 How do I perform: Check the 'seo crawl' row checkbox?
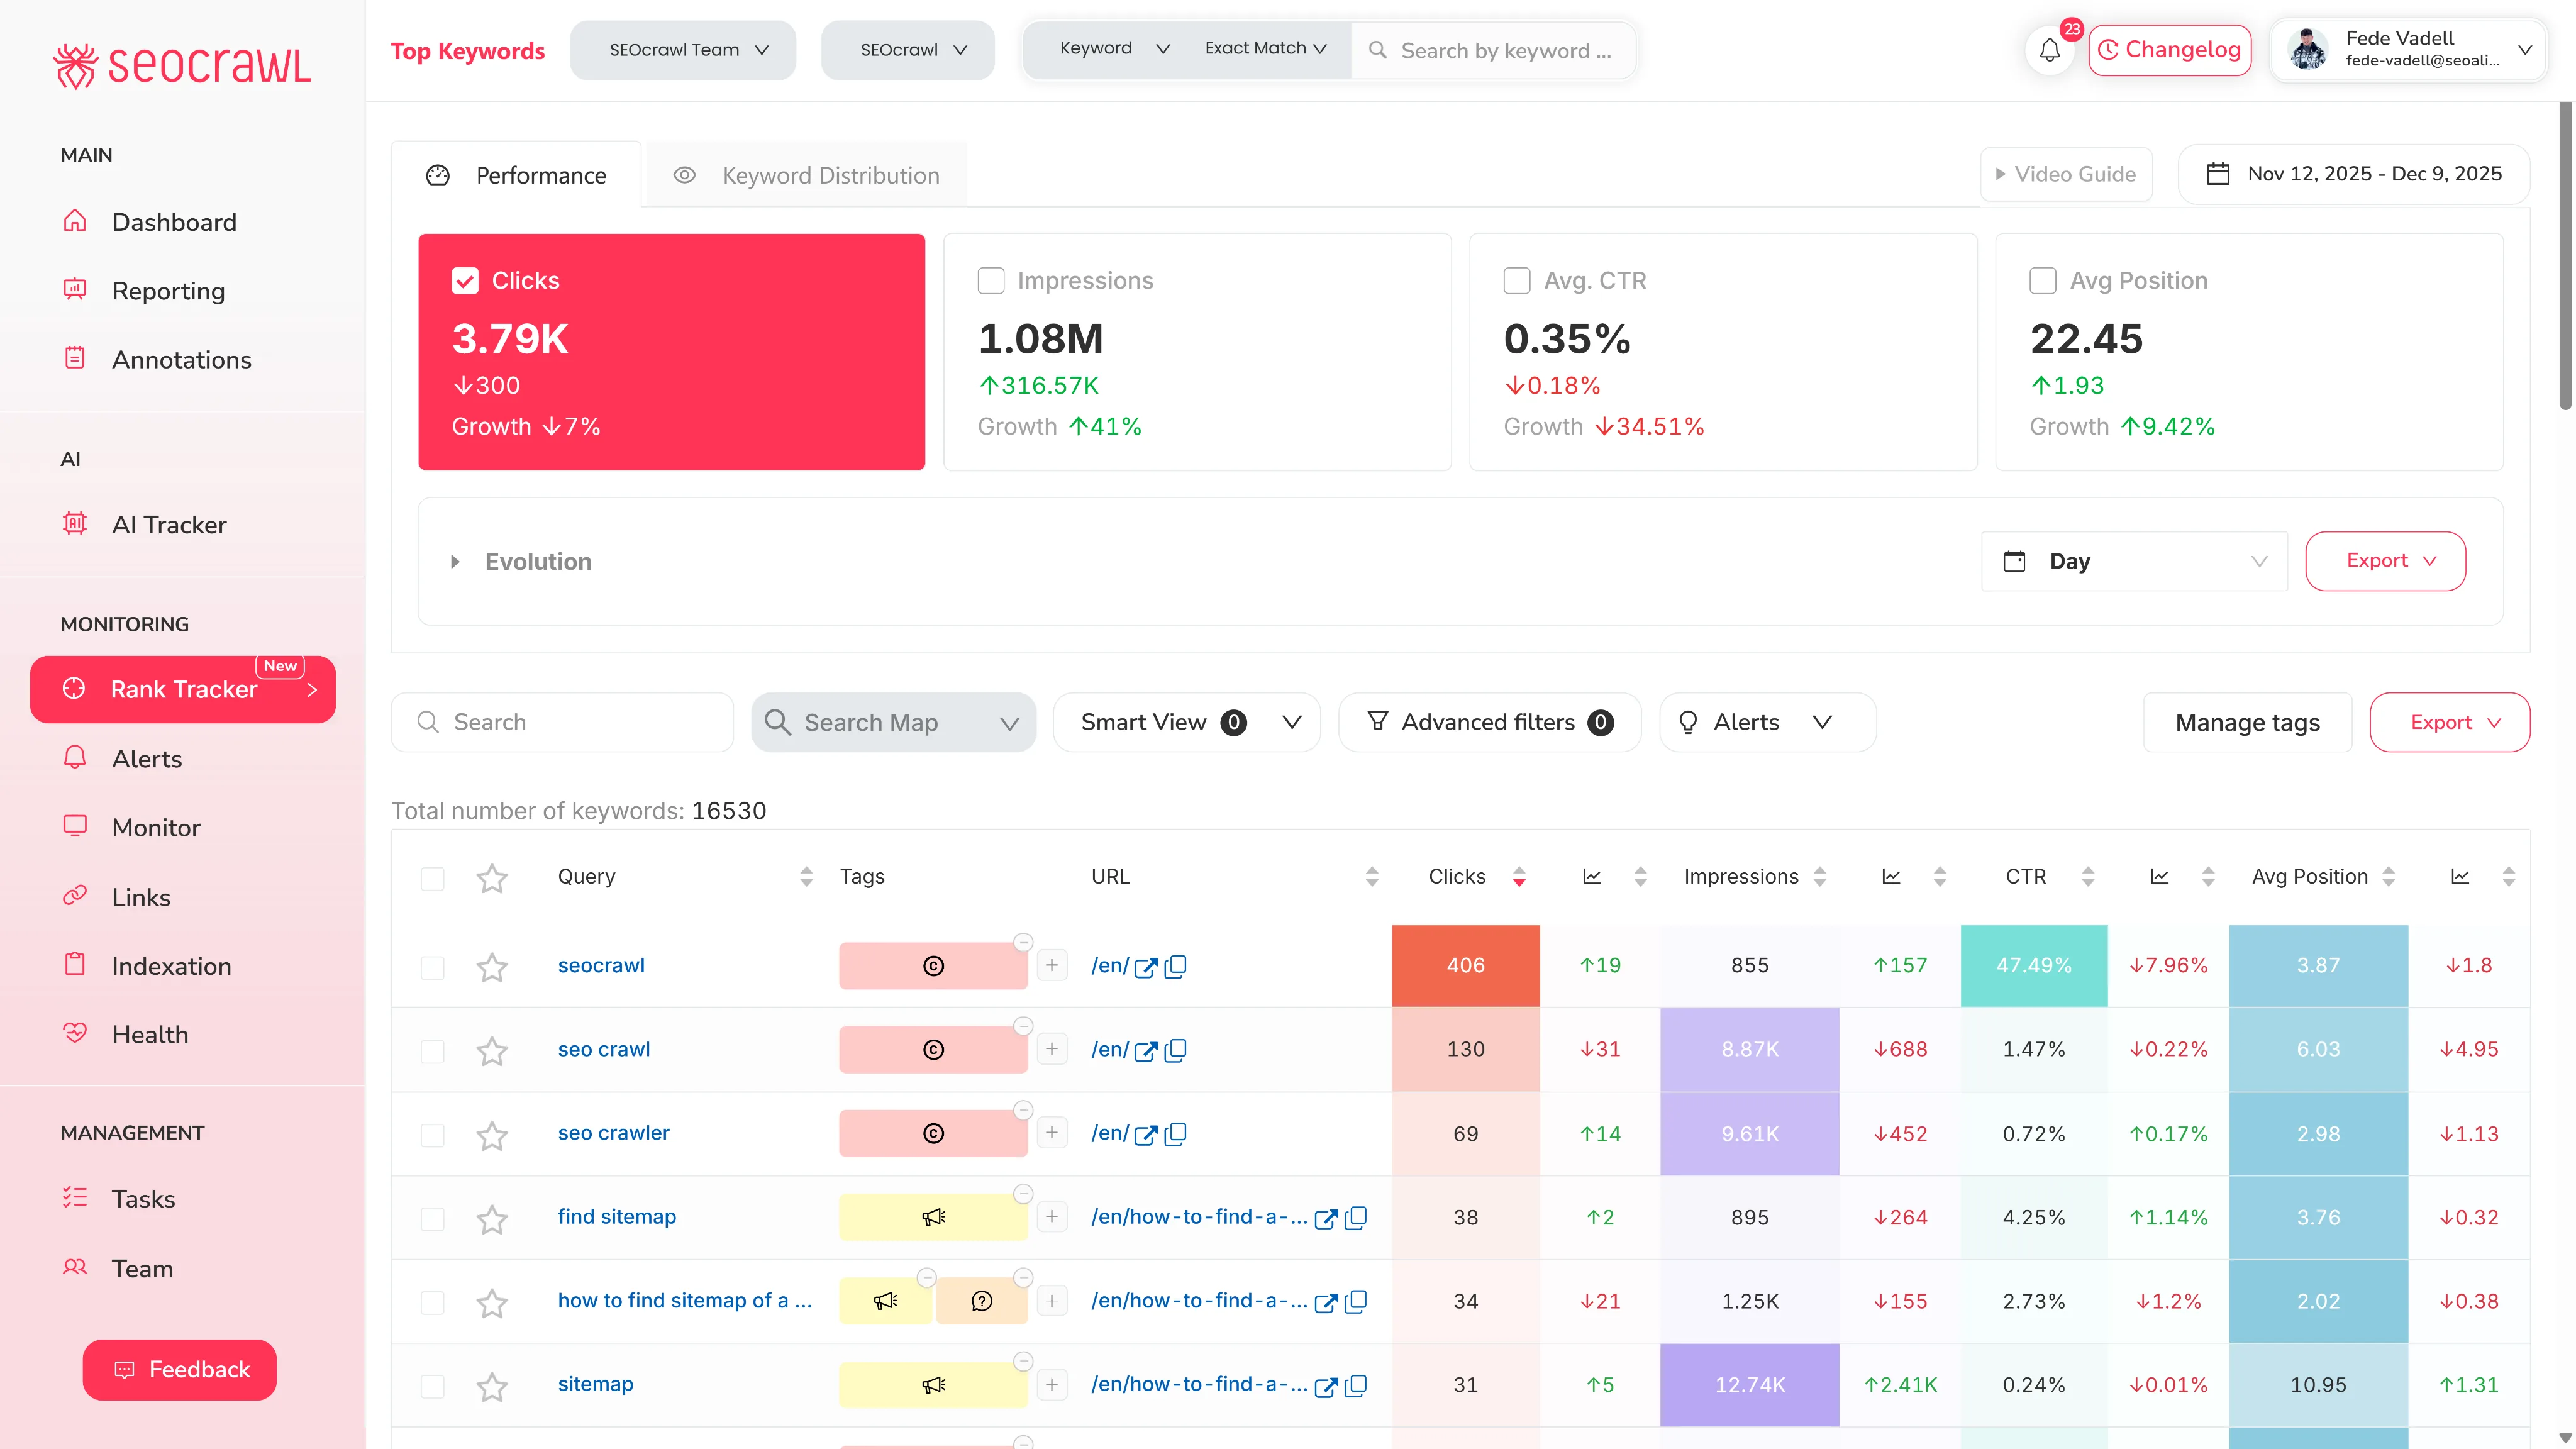[x=432, y=1051]
